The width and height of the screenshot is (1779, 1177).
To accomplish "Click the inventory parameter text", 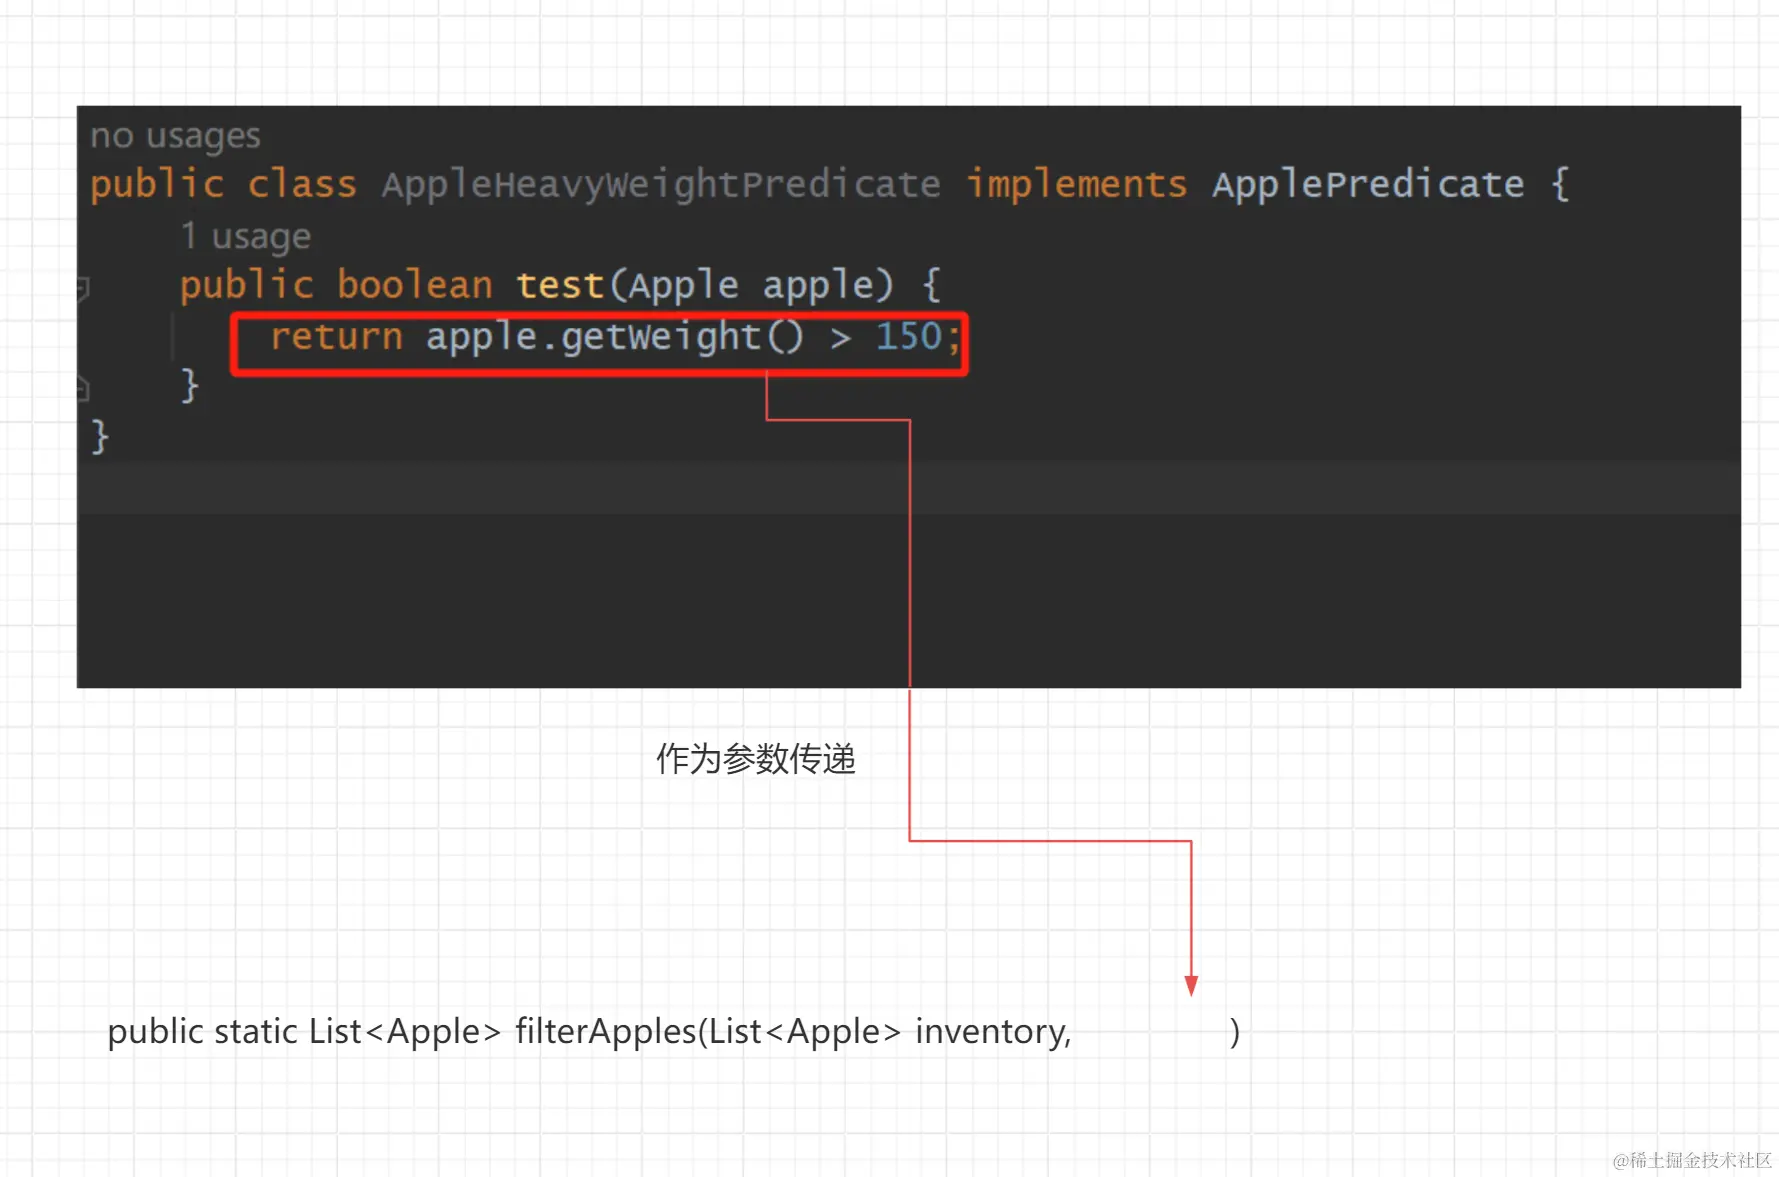I will click(992, 1031).
